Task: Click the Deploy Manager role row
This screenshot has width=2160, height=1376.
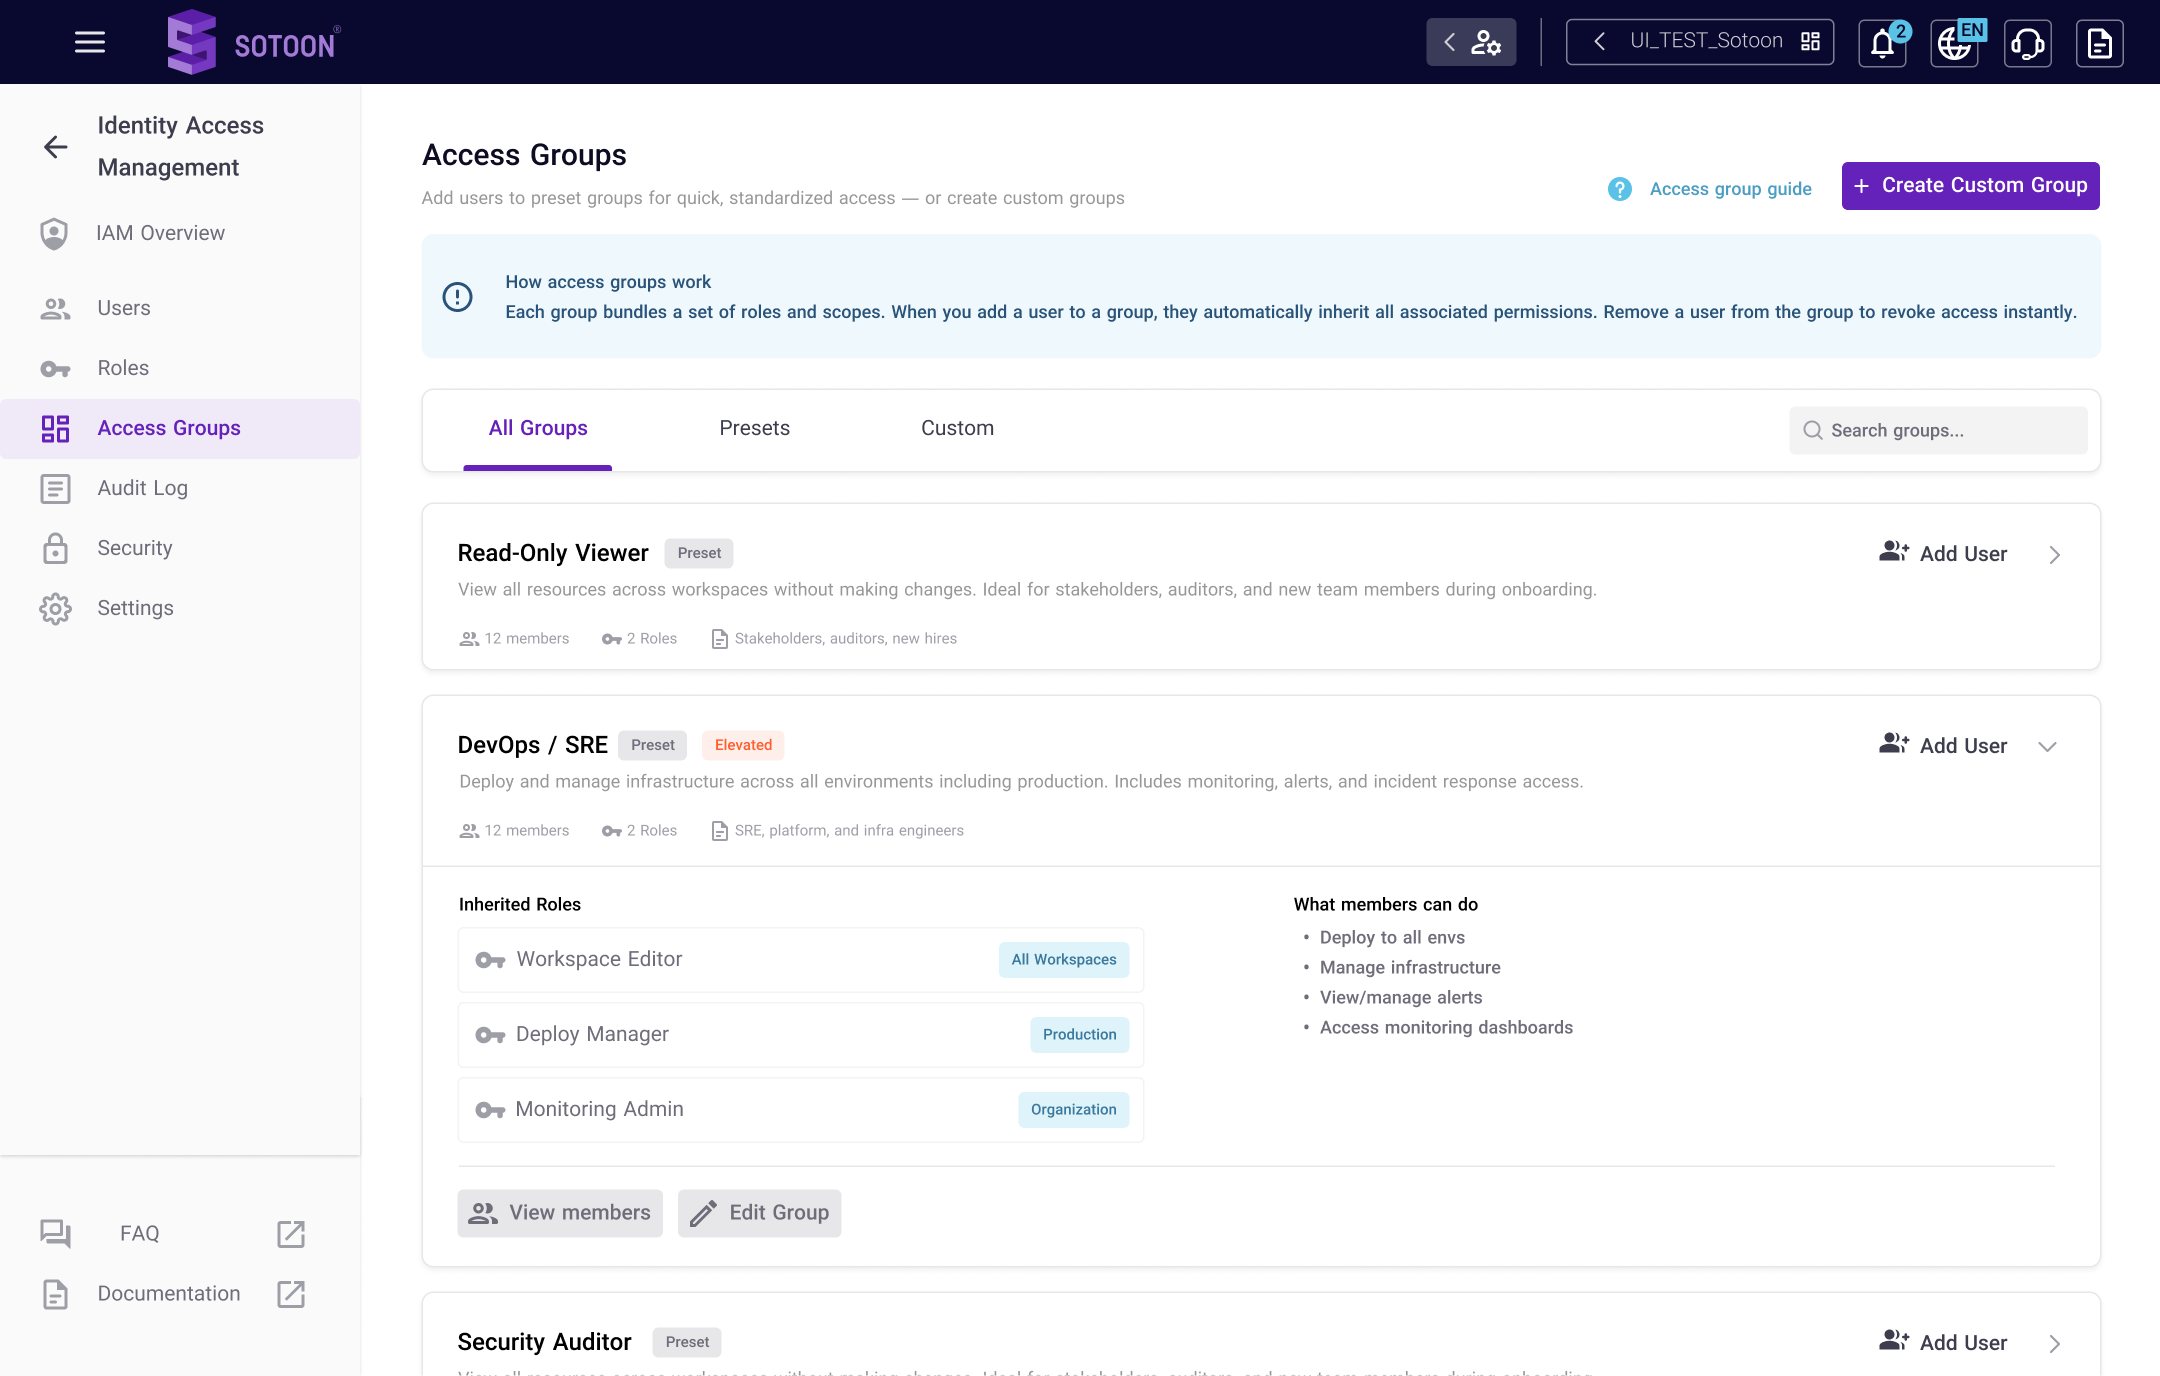Action: [x=800, y=1035]
